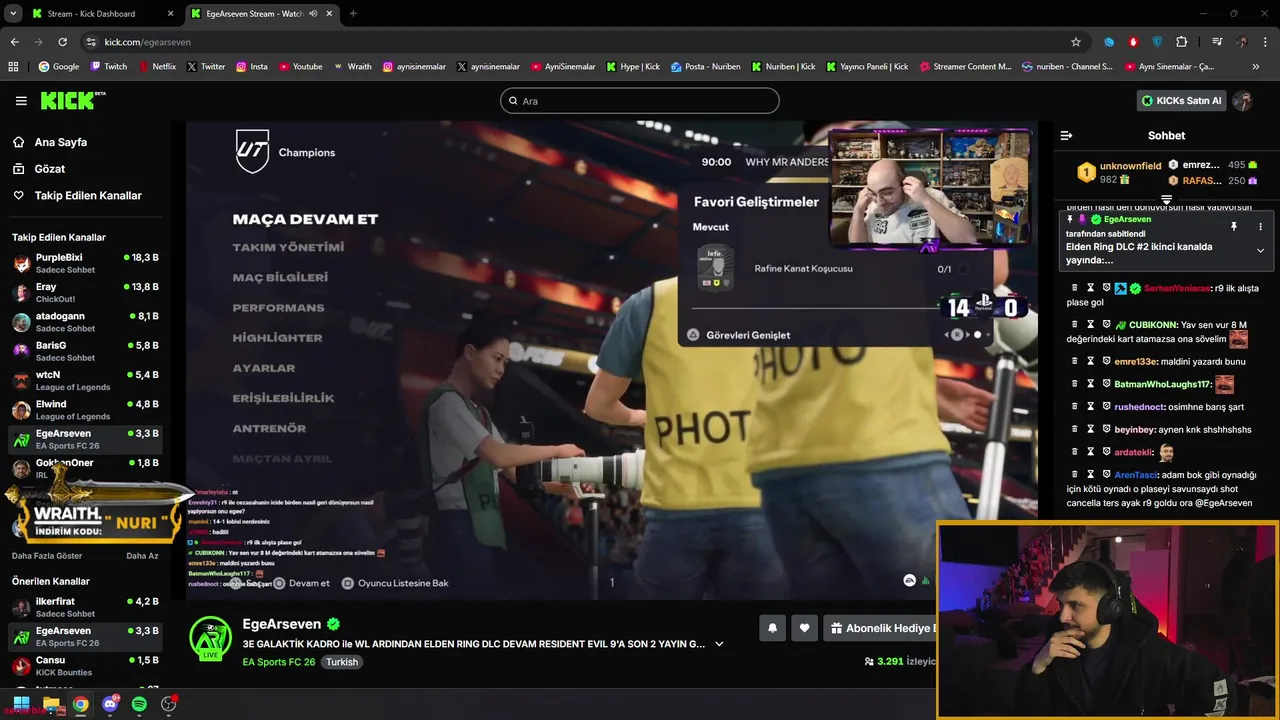The image size is (1280, 720).
Task: Open browser extensions puzzle icon
Action: (x=1182, y=42)
